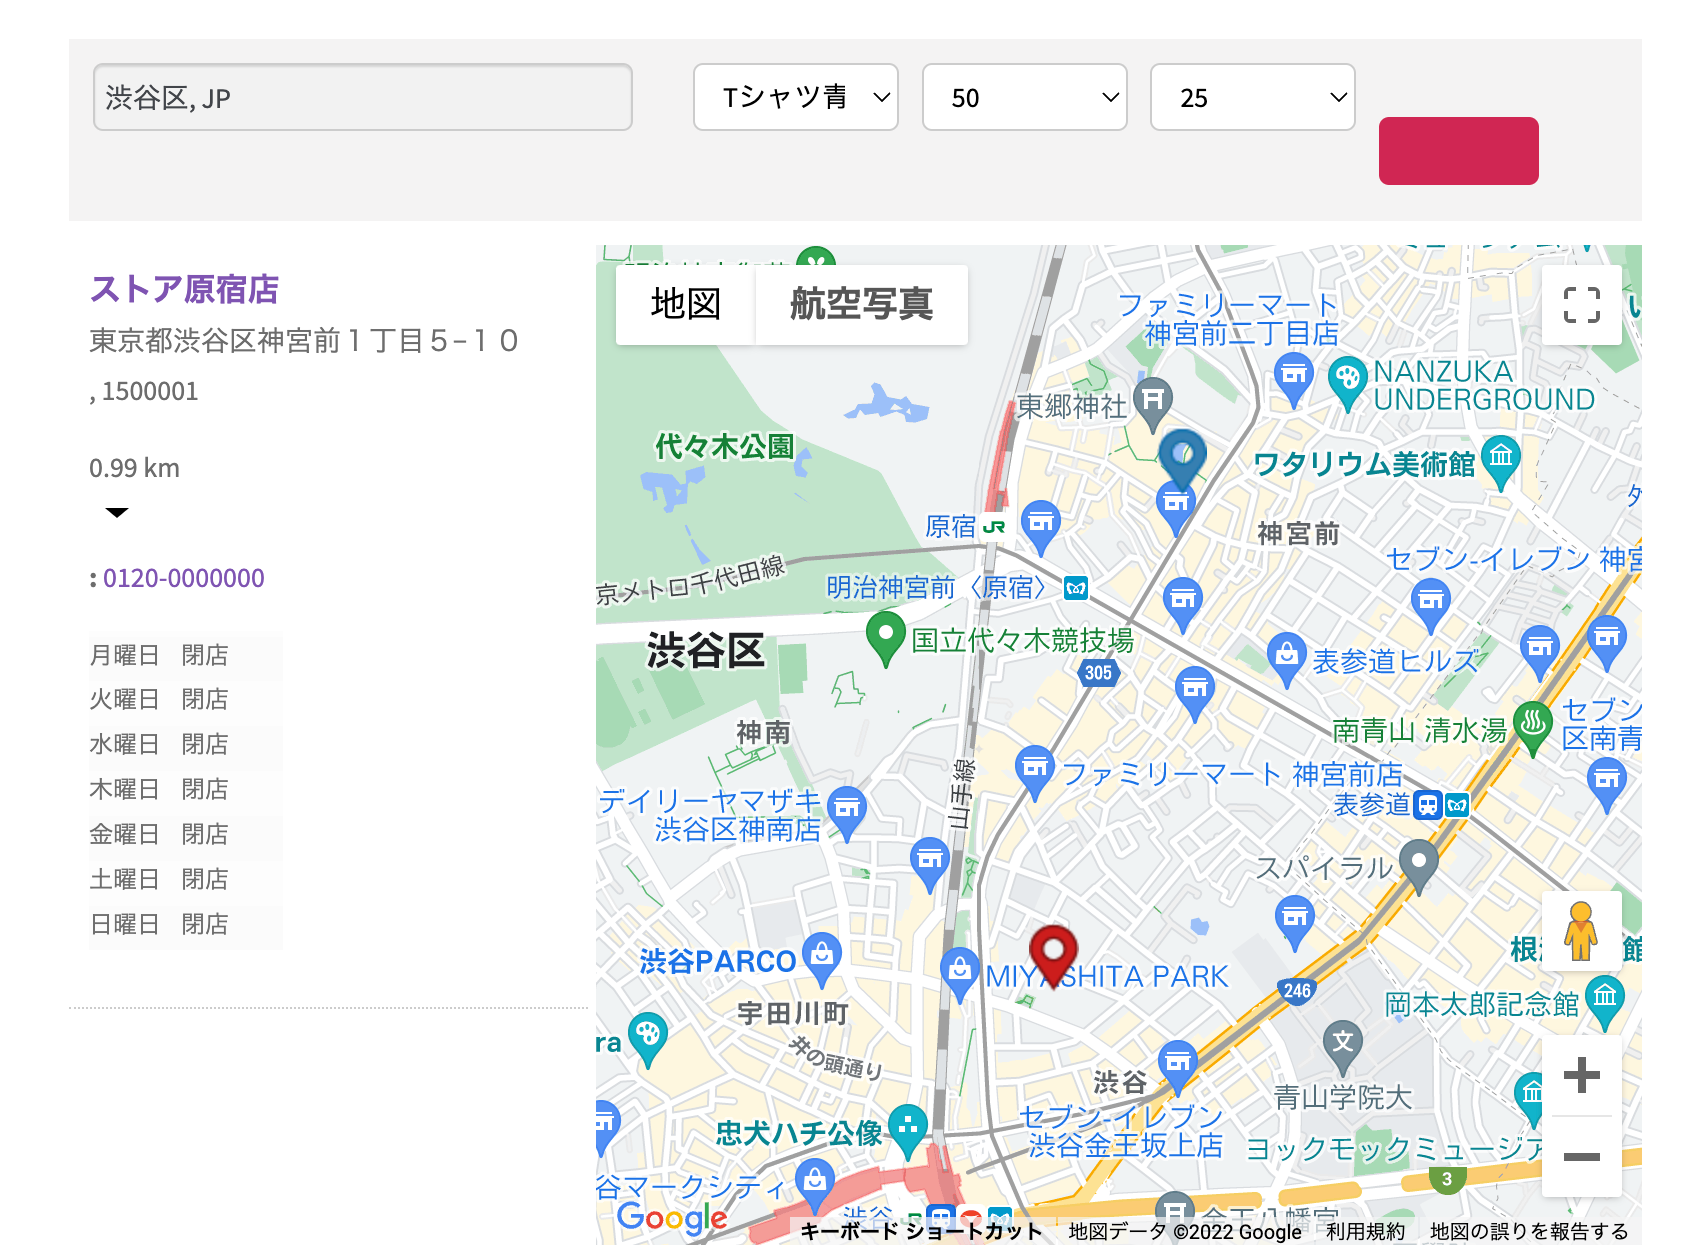Click the 表参道 station train icon

(x=1429, y=804)
